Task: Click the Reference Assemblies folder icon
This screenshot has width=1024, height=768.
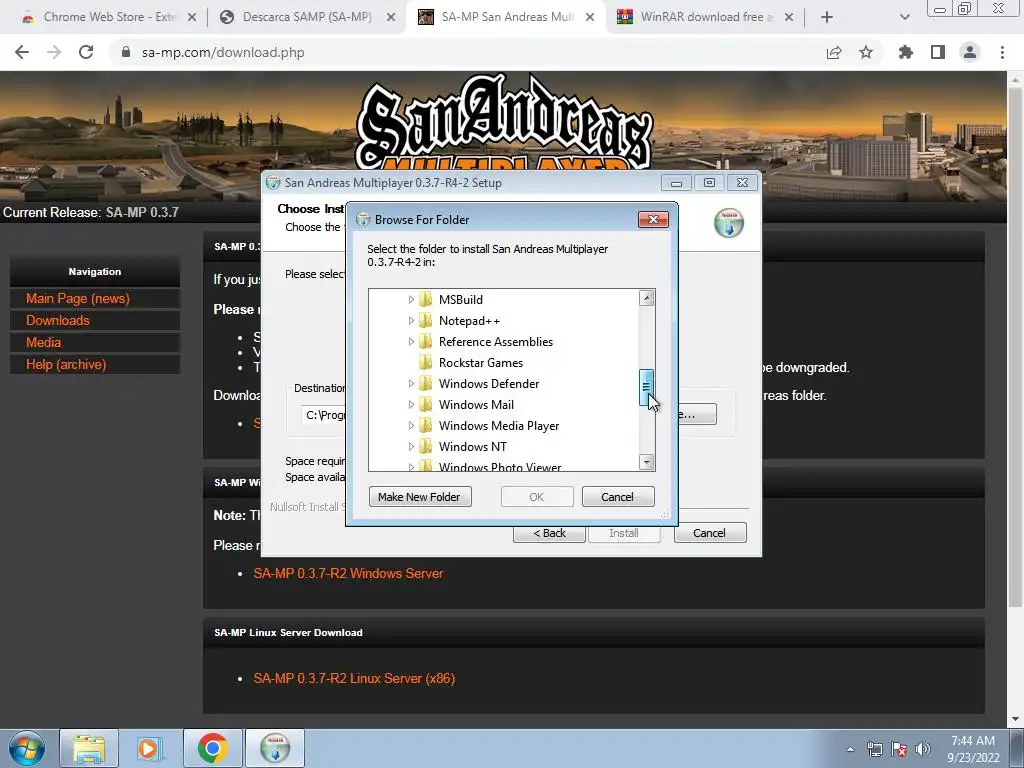Action: click(x=426, y=342)
